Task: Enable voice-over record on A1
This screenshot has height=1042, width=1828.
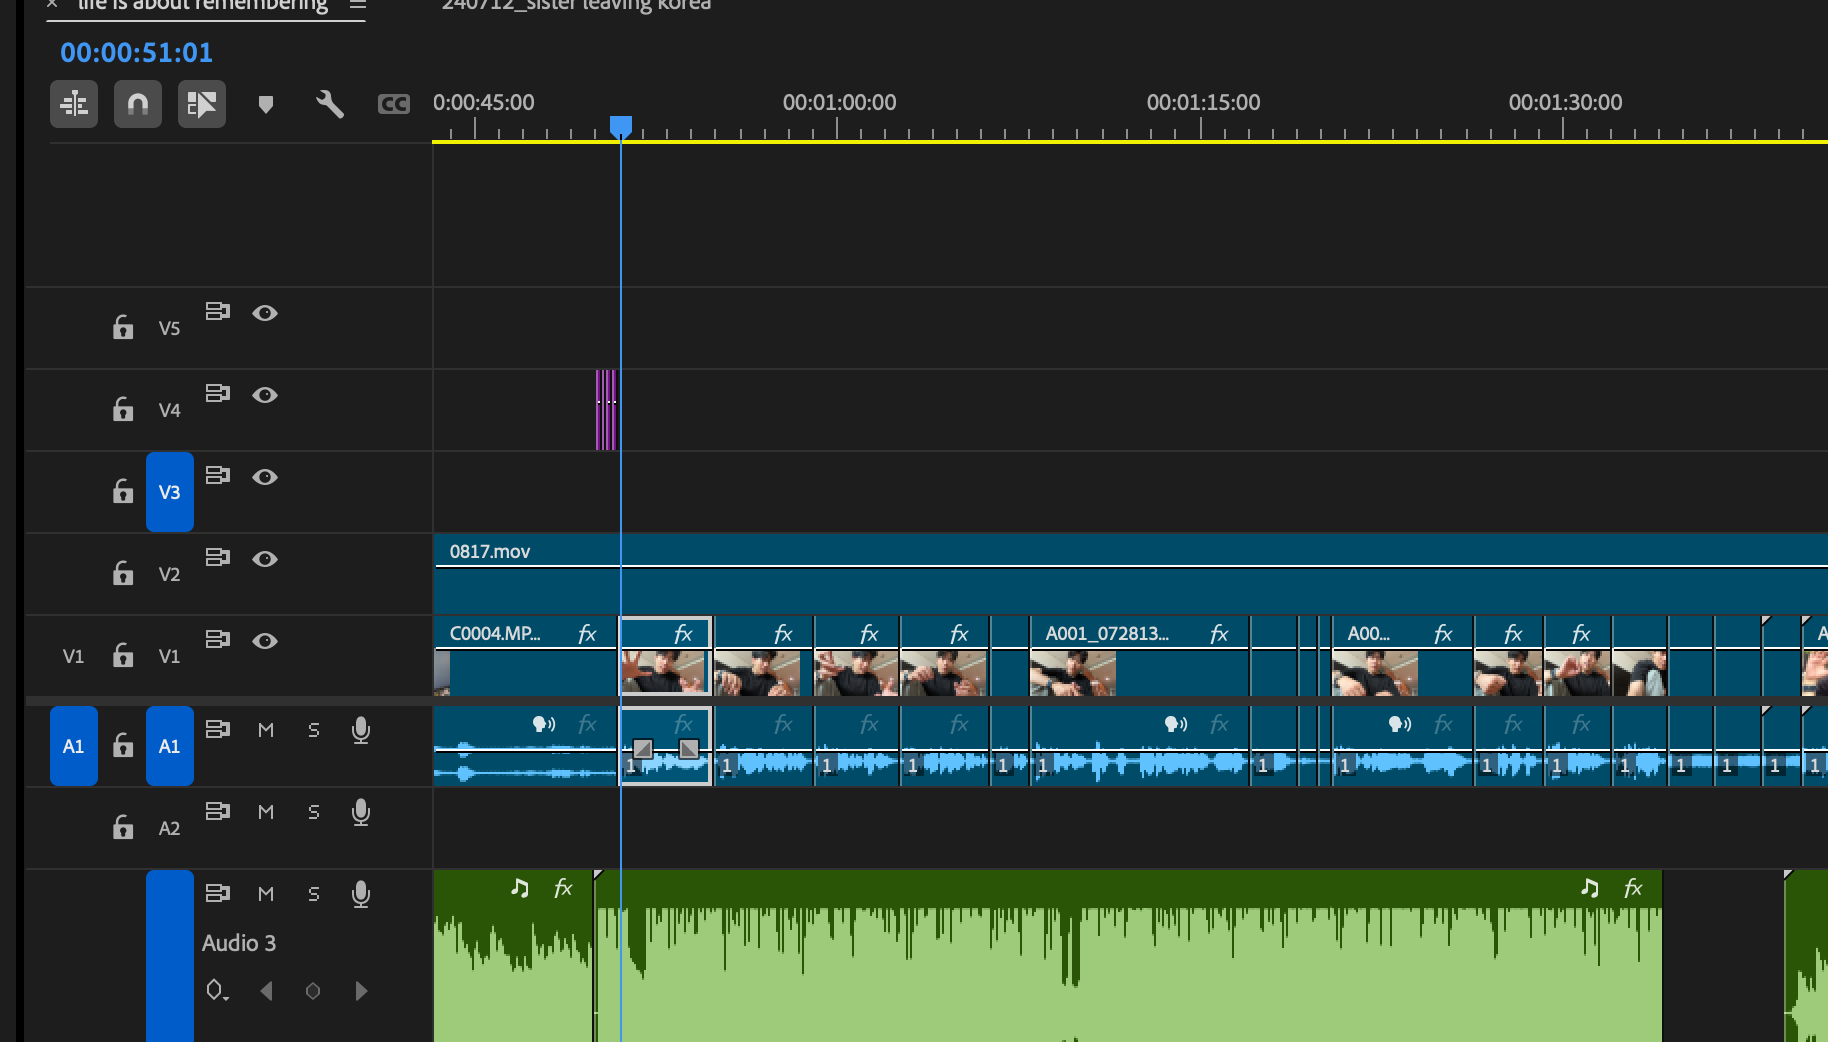Action: click(x=361, y=731)
